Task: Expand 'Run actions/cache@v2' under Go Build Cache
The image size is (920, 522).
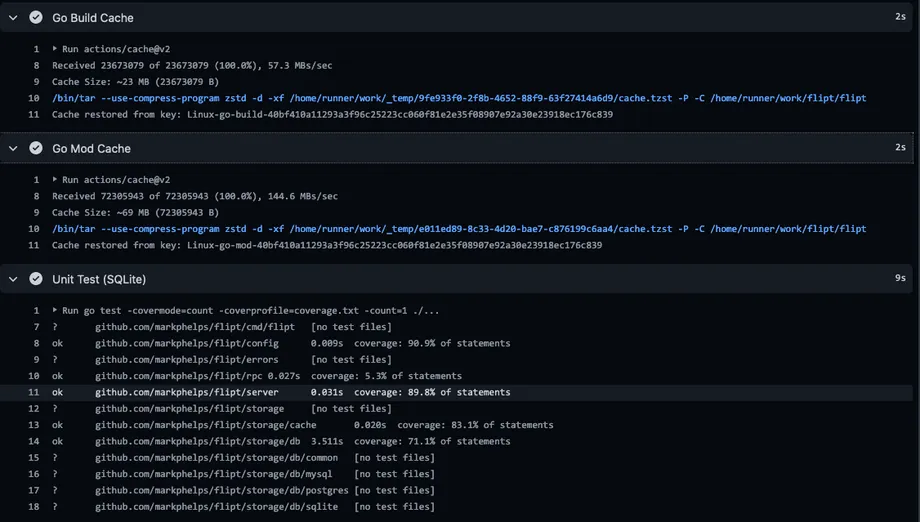Action: point(55,49)
